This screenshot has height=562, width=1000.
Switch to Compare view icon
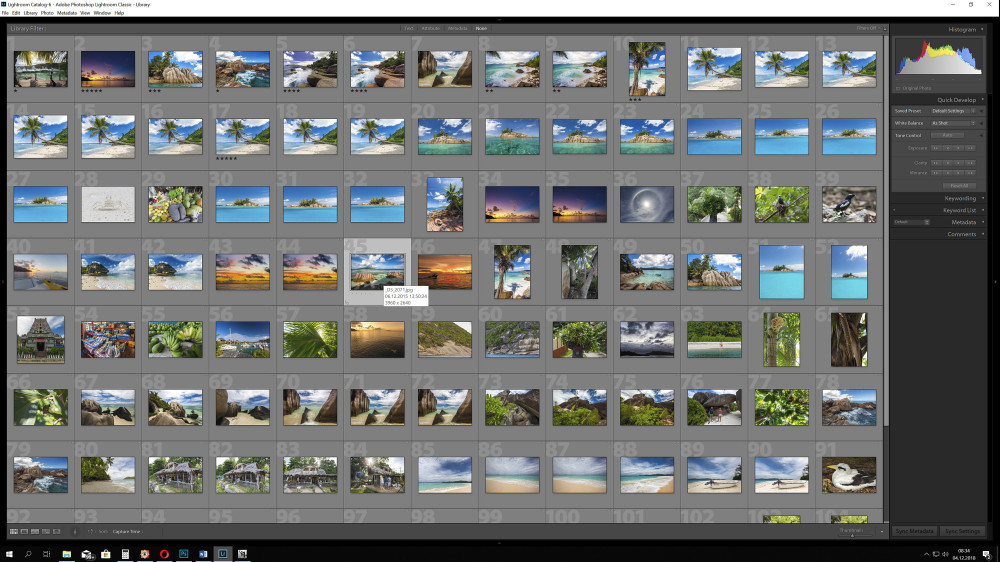click(35, 531)
